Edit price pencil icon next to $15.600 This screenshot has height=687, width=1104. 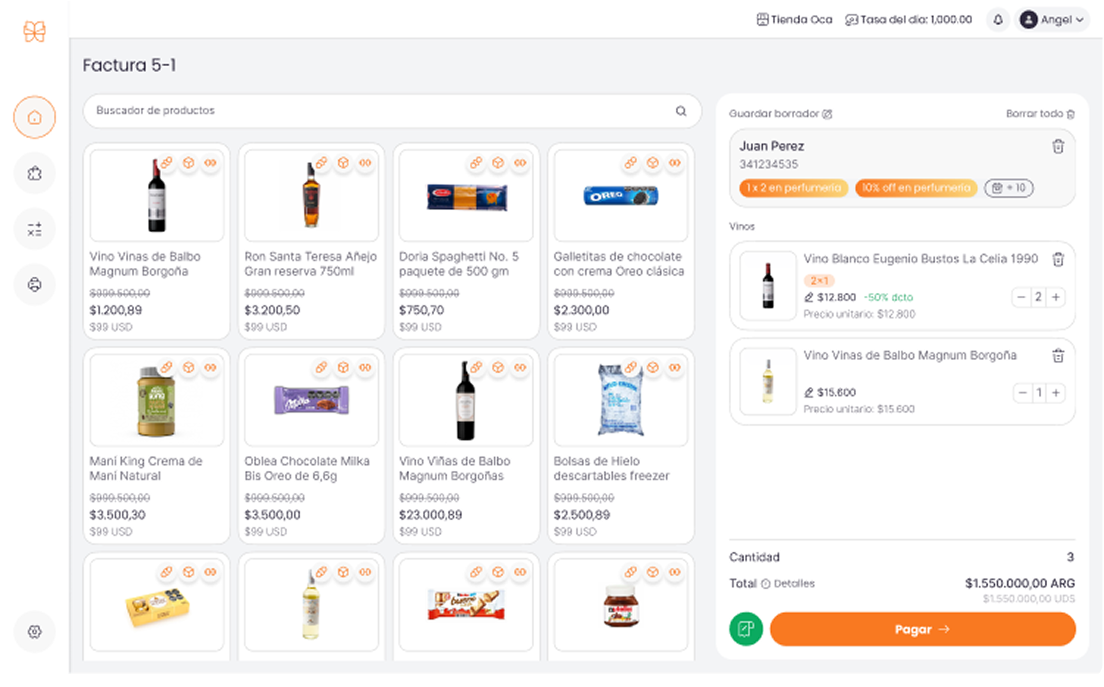(x=809, y=393)
